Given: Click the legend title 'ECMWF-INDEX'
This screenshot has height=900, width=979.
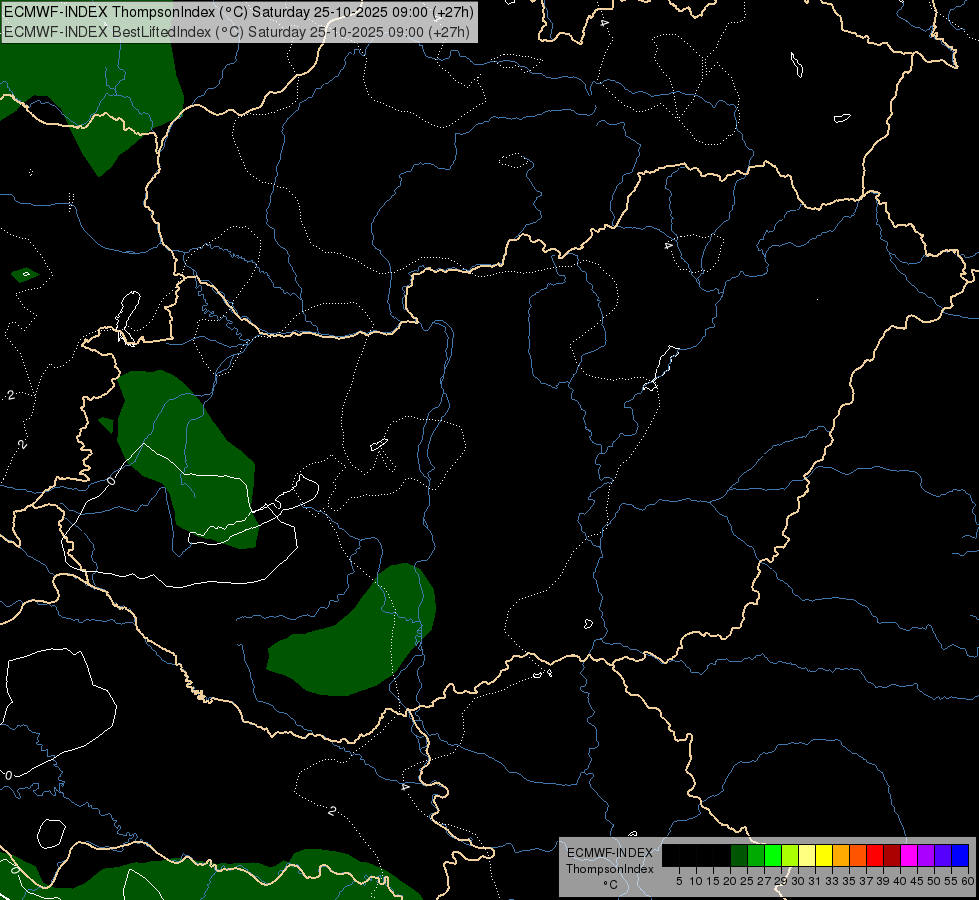Looking at the screenshot, I should (x=610, y=853).
